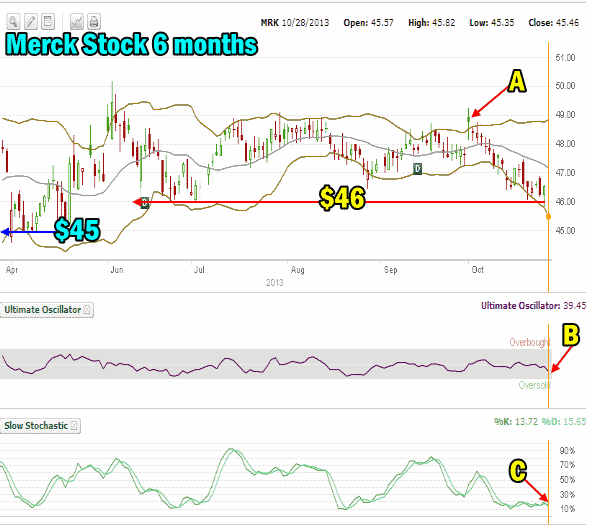The image size is (590, 528).
Task: Click the High: 45.82 value
Action: (x=432, y=23)
